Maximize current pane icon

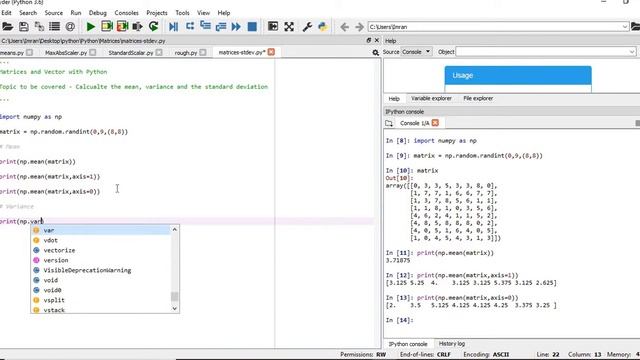tap(273, 27)
